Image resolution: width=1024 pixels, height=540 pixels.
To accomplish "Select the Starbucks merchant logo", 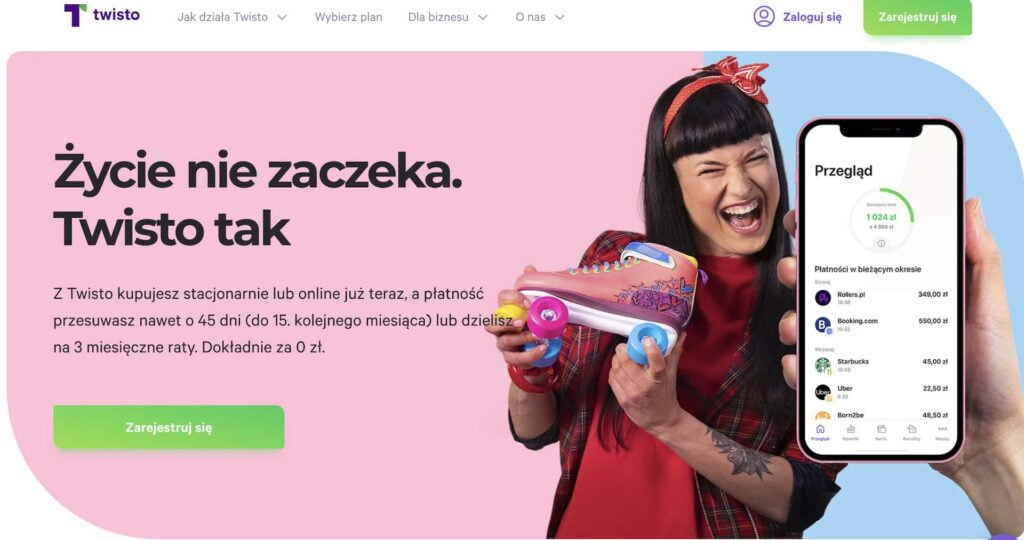I will pos(823,365).
